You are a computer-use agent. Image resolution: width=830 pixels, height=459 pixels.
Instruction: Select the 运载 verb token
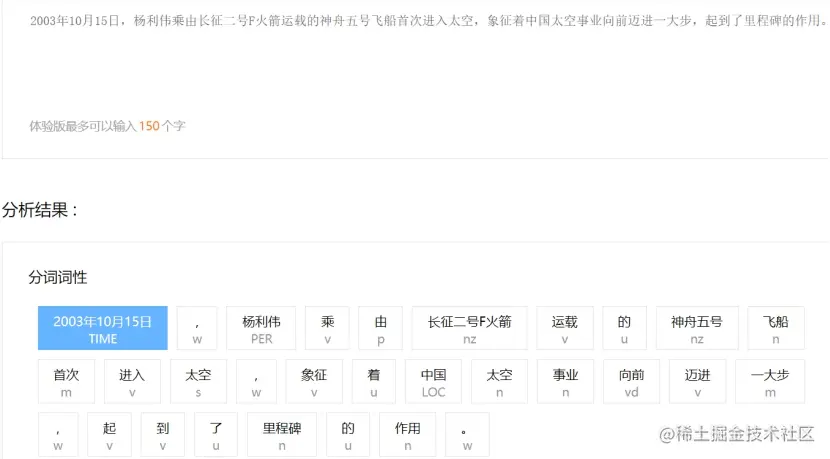(x=565, y=328)
